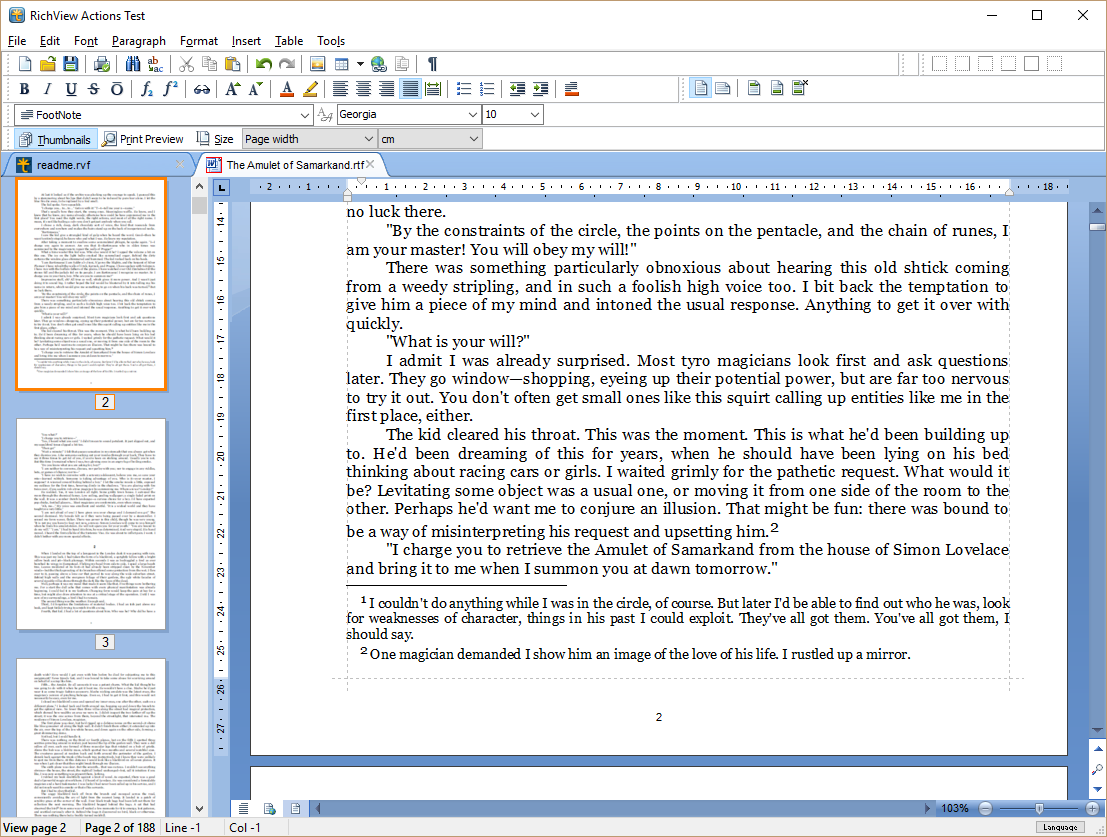Select the Strikethrough text icon
Viewport: 1107px width, 837px height.
[93, 89]
